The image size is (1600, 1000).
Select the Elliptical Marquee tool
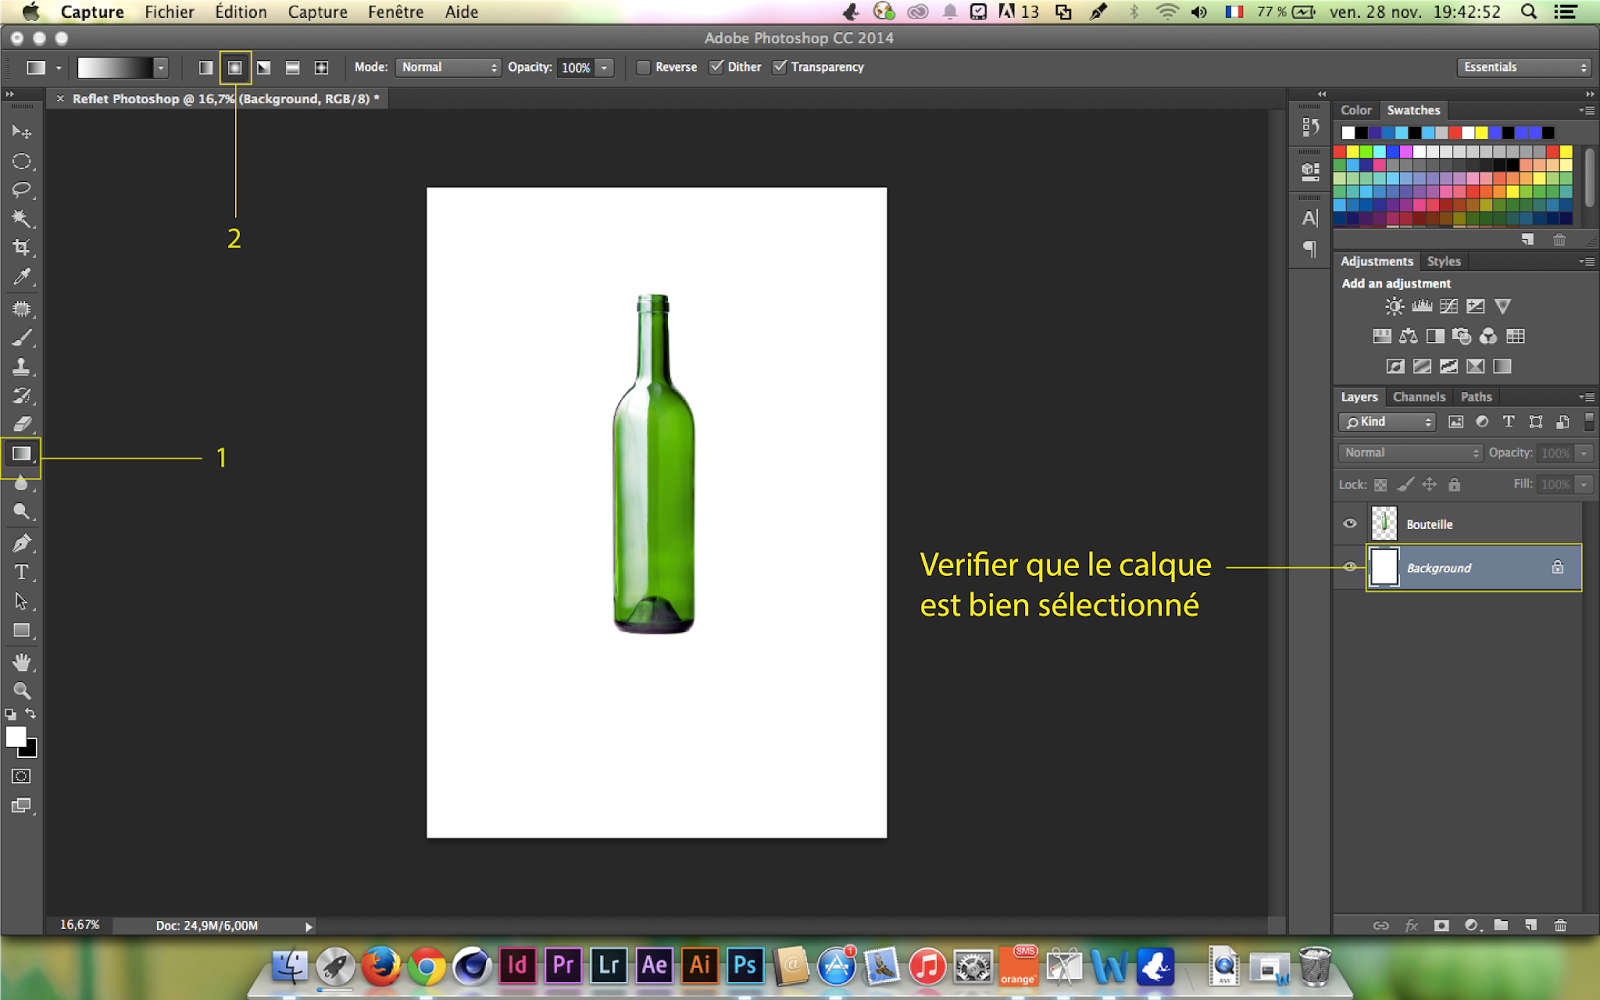21,161
